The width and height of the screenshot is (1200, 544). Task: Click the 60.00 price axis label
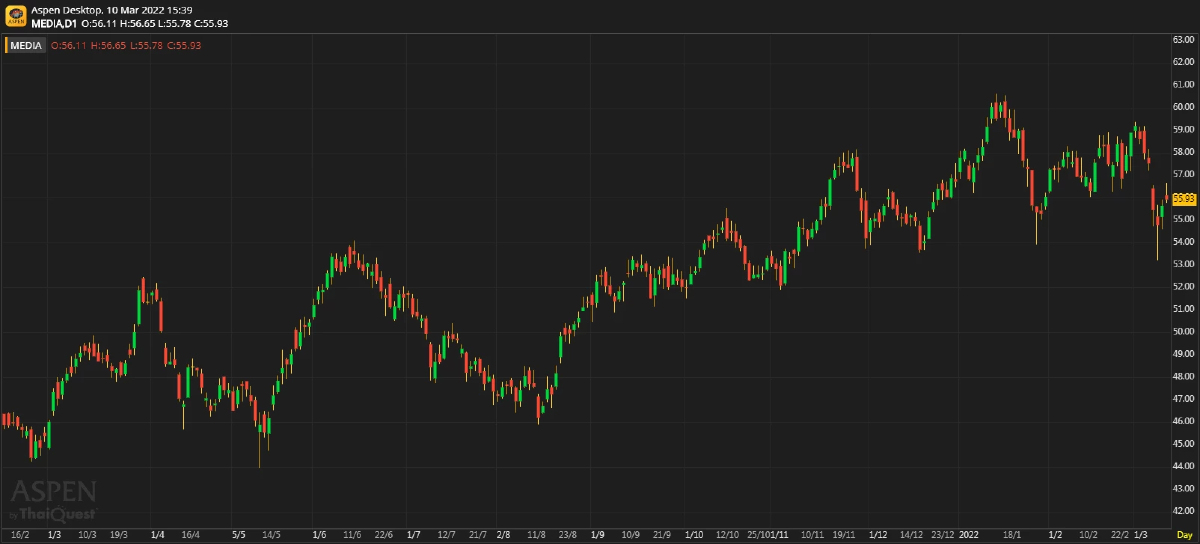[x=1184, y=107]
